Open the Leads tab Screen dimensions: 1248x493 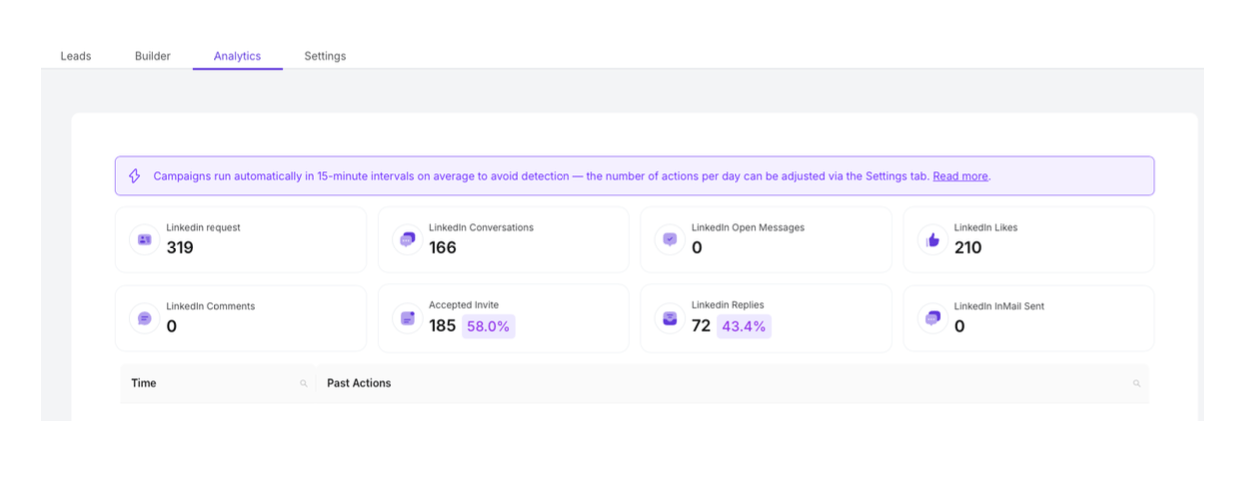(75, 56)
